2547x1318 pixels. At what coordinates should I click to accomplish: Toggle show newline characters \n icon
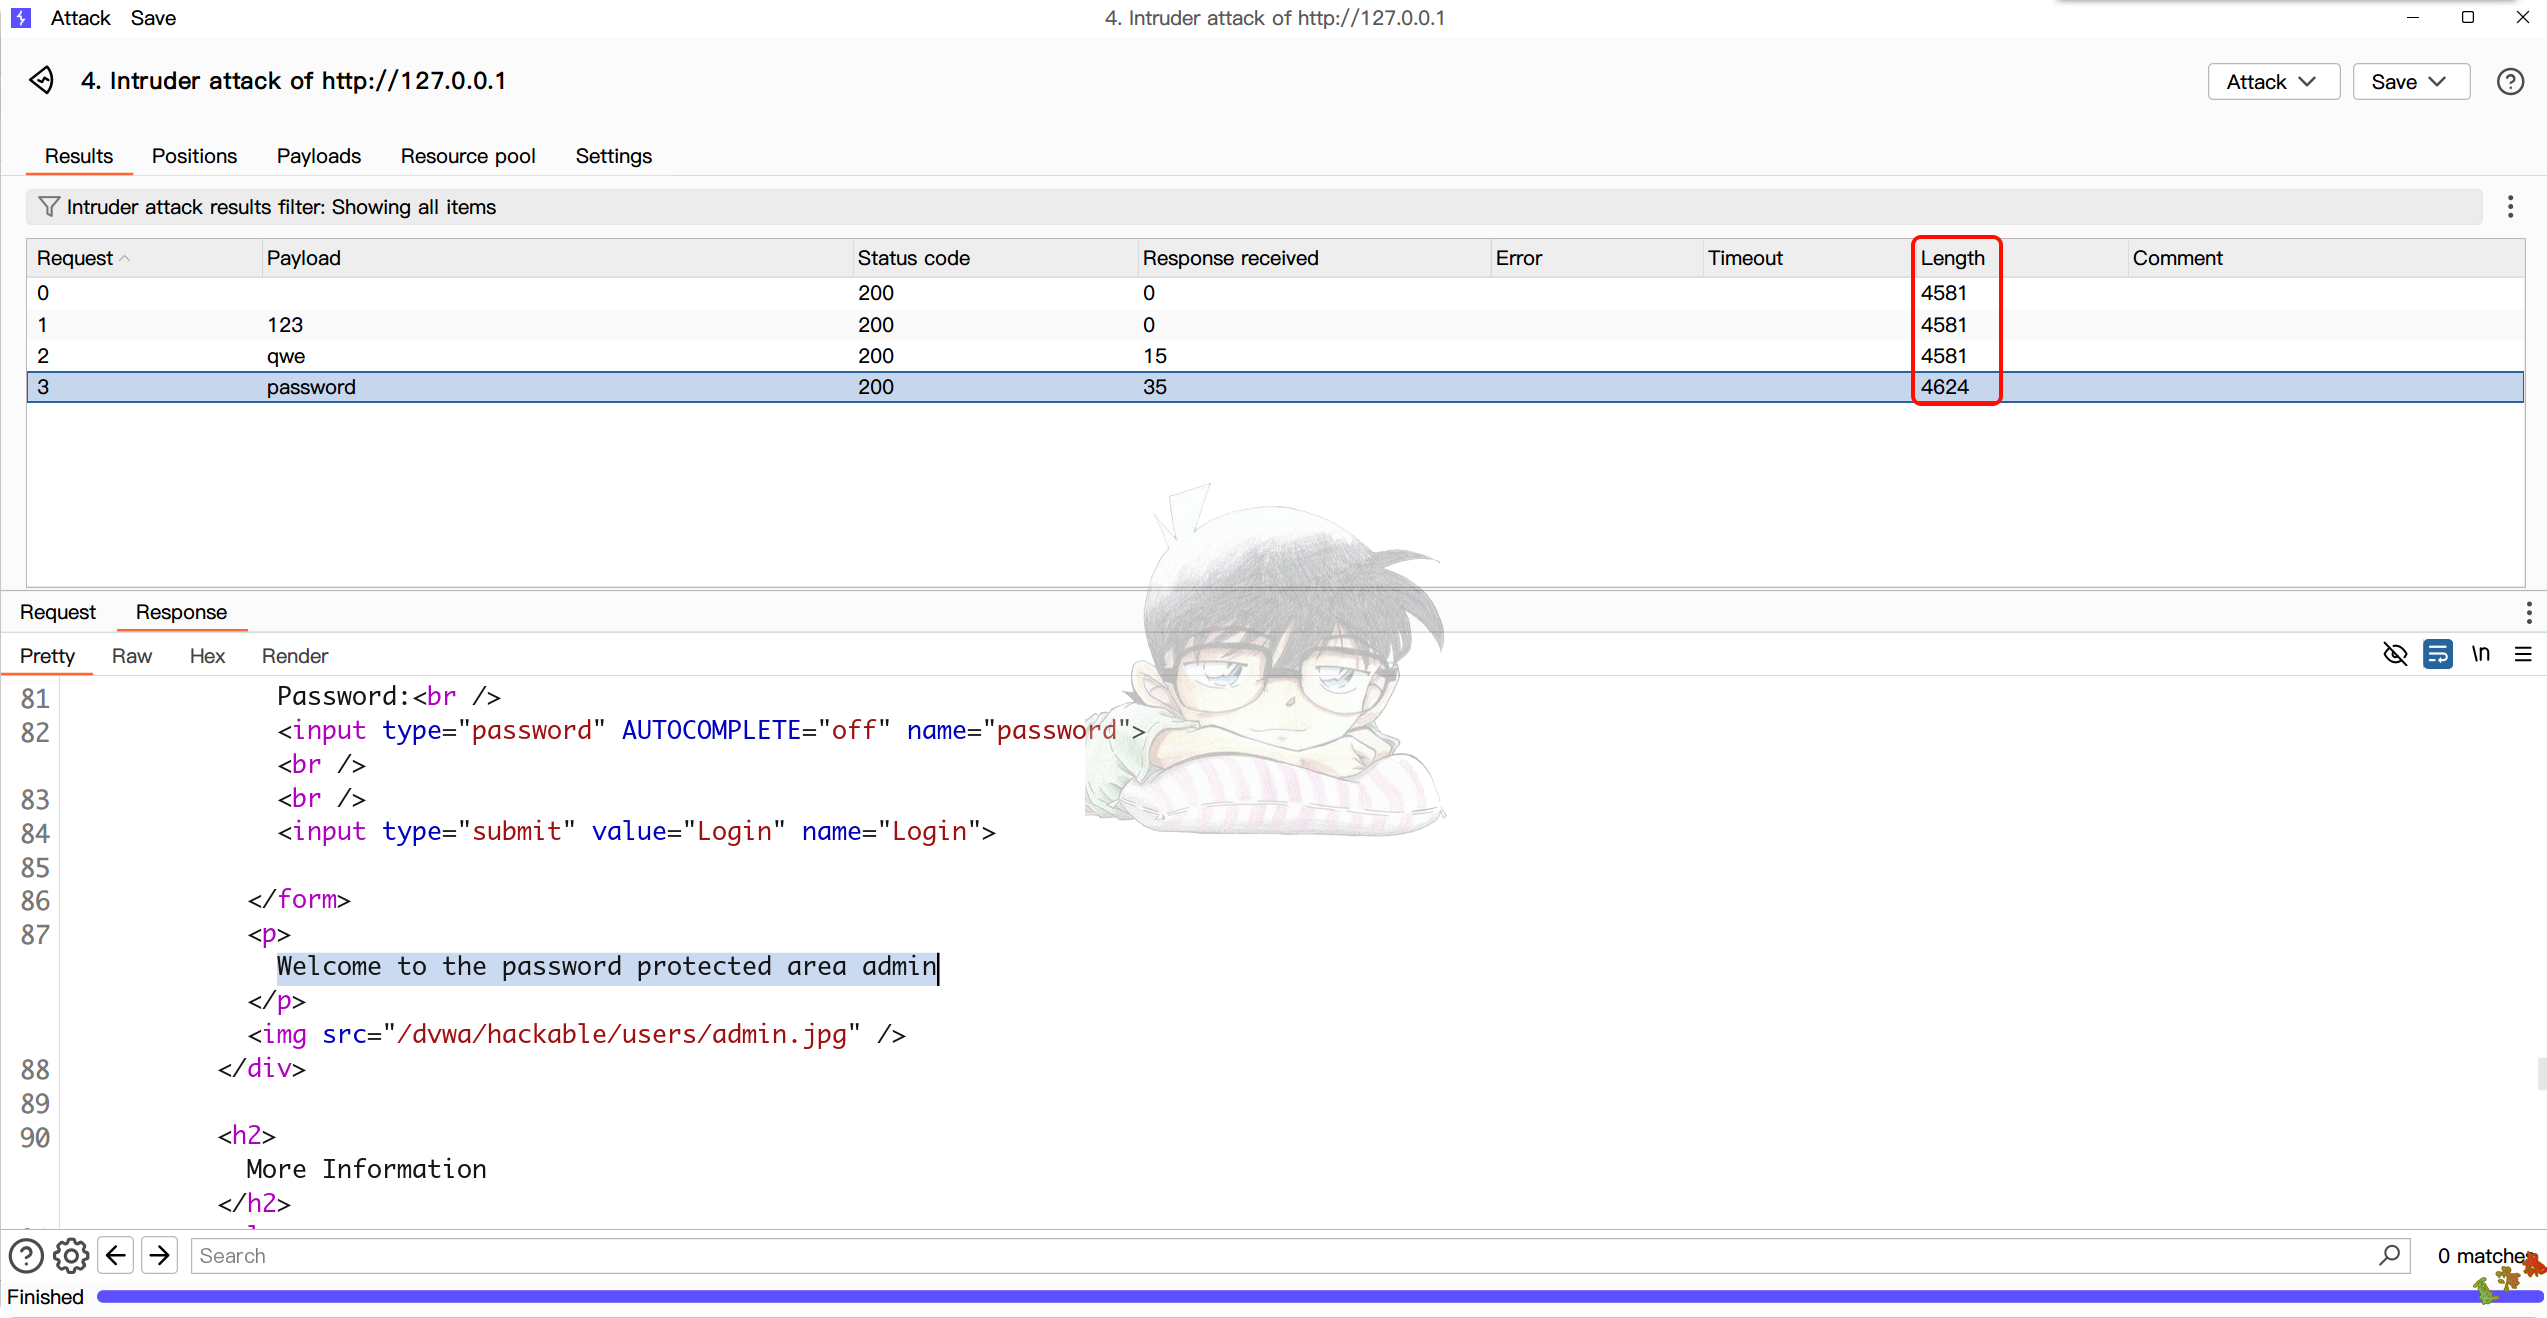coord(2481,654)
